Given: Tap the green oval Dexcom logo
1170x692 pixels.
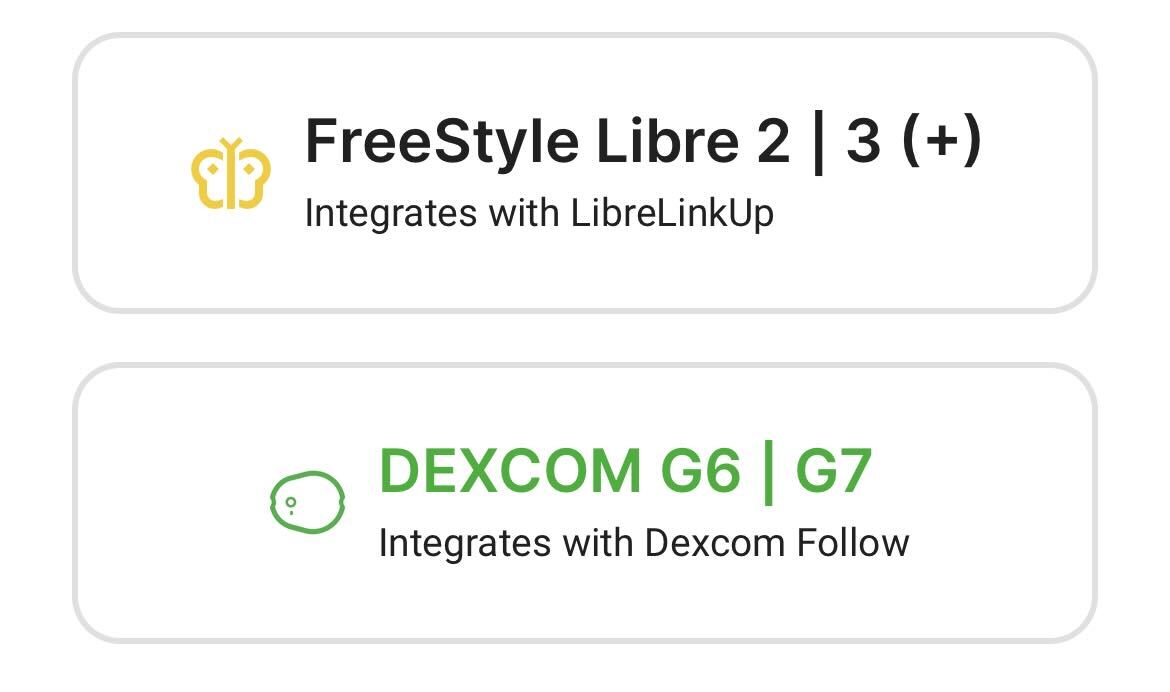Looking at the screenshot, I should 307,502.
